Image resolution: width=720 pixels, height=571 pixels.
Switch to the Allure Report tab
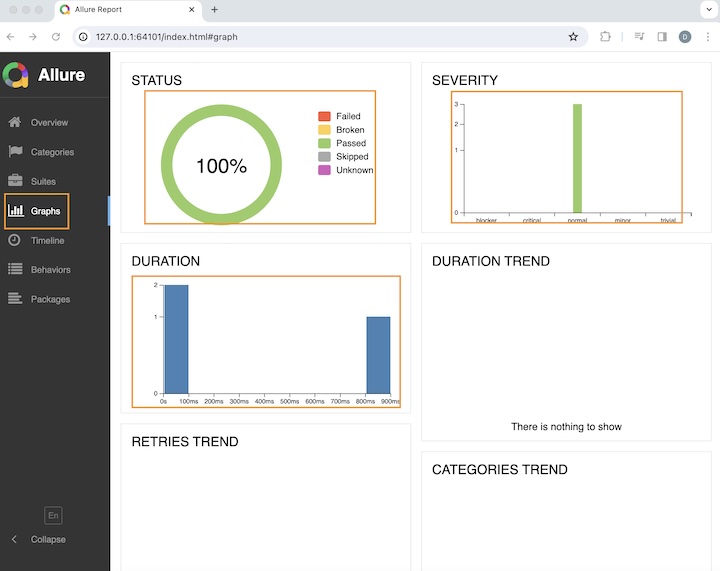(x=124, y=10)
